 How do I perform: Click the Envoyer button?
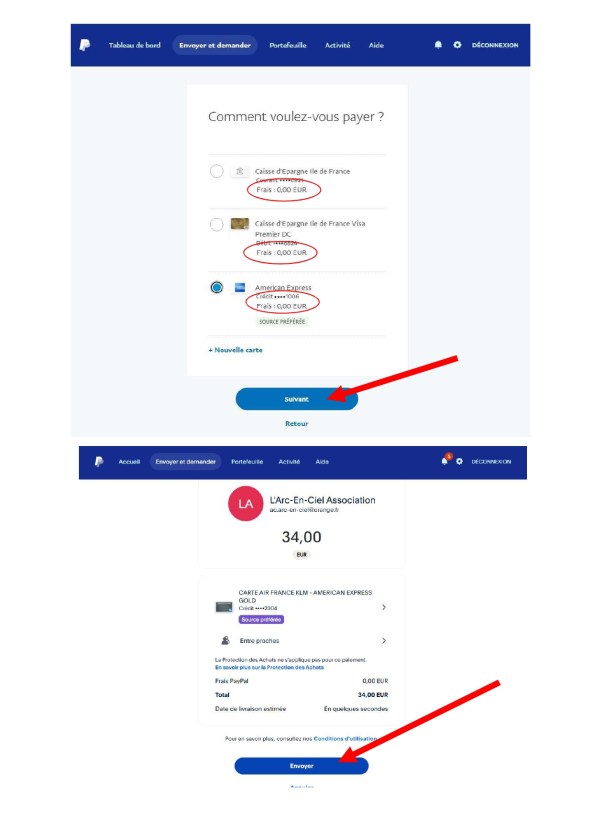point(301,766)
